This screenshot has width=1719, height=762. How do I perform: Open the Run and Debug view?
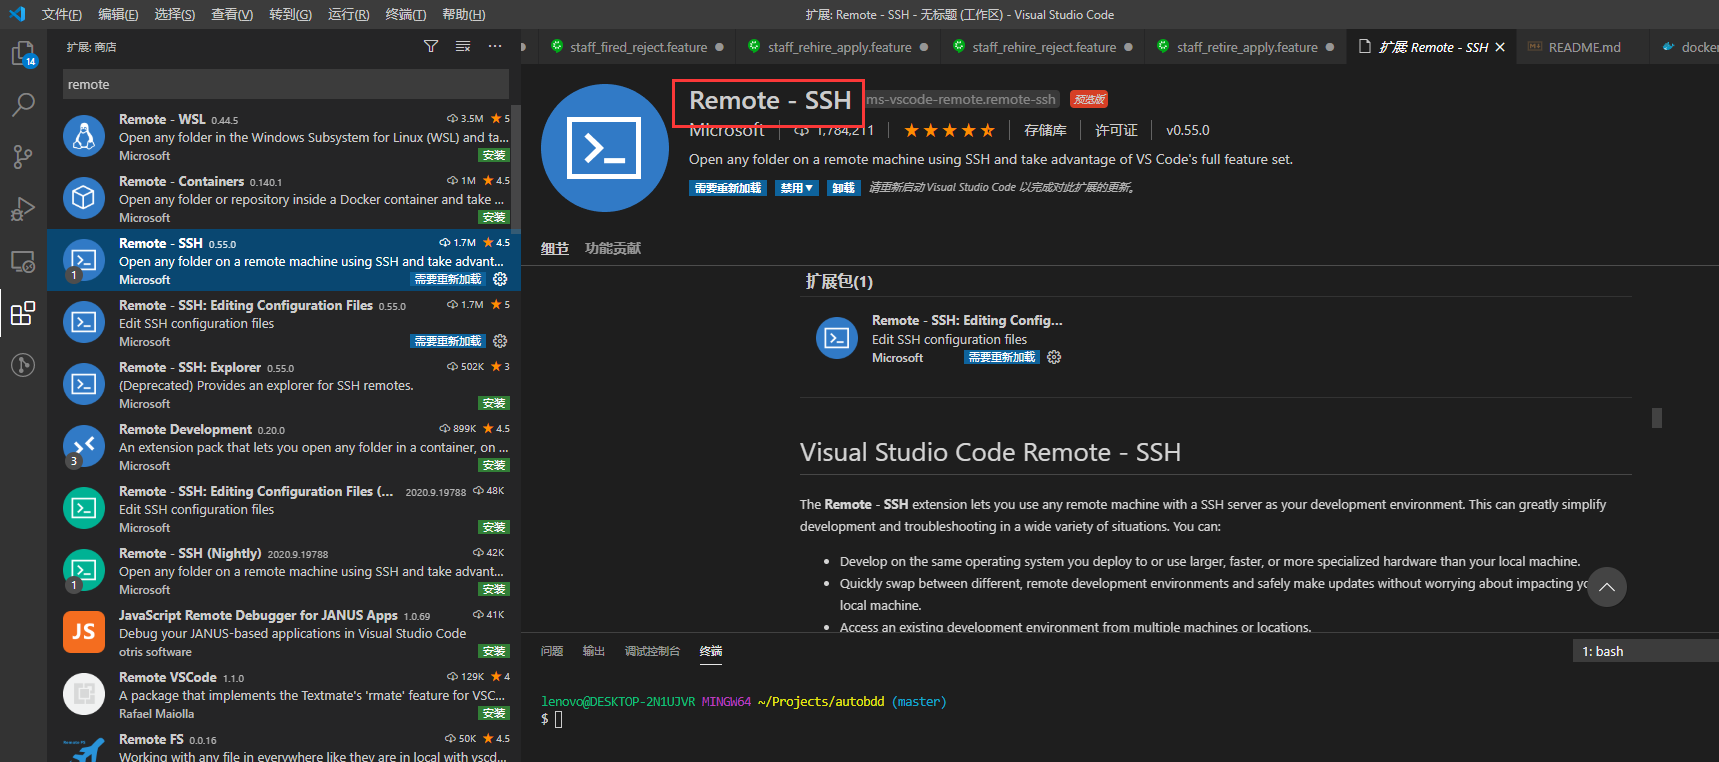[23, 208]
